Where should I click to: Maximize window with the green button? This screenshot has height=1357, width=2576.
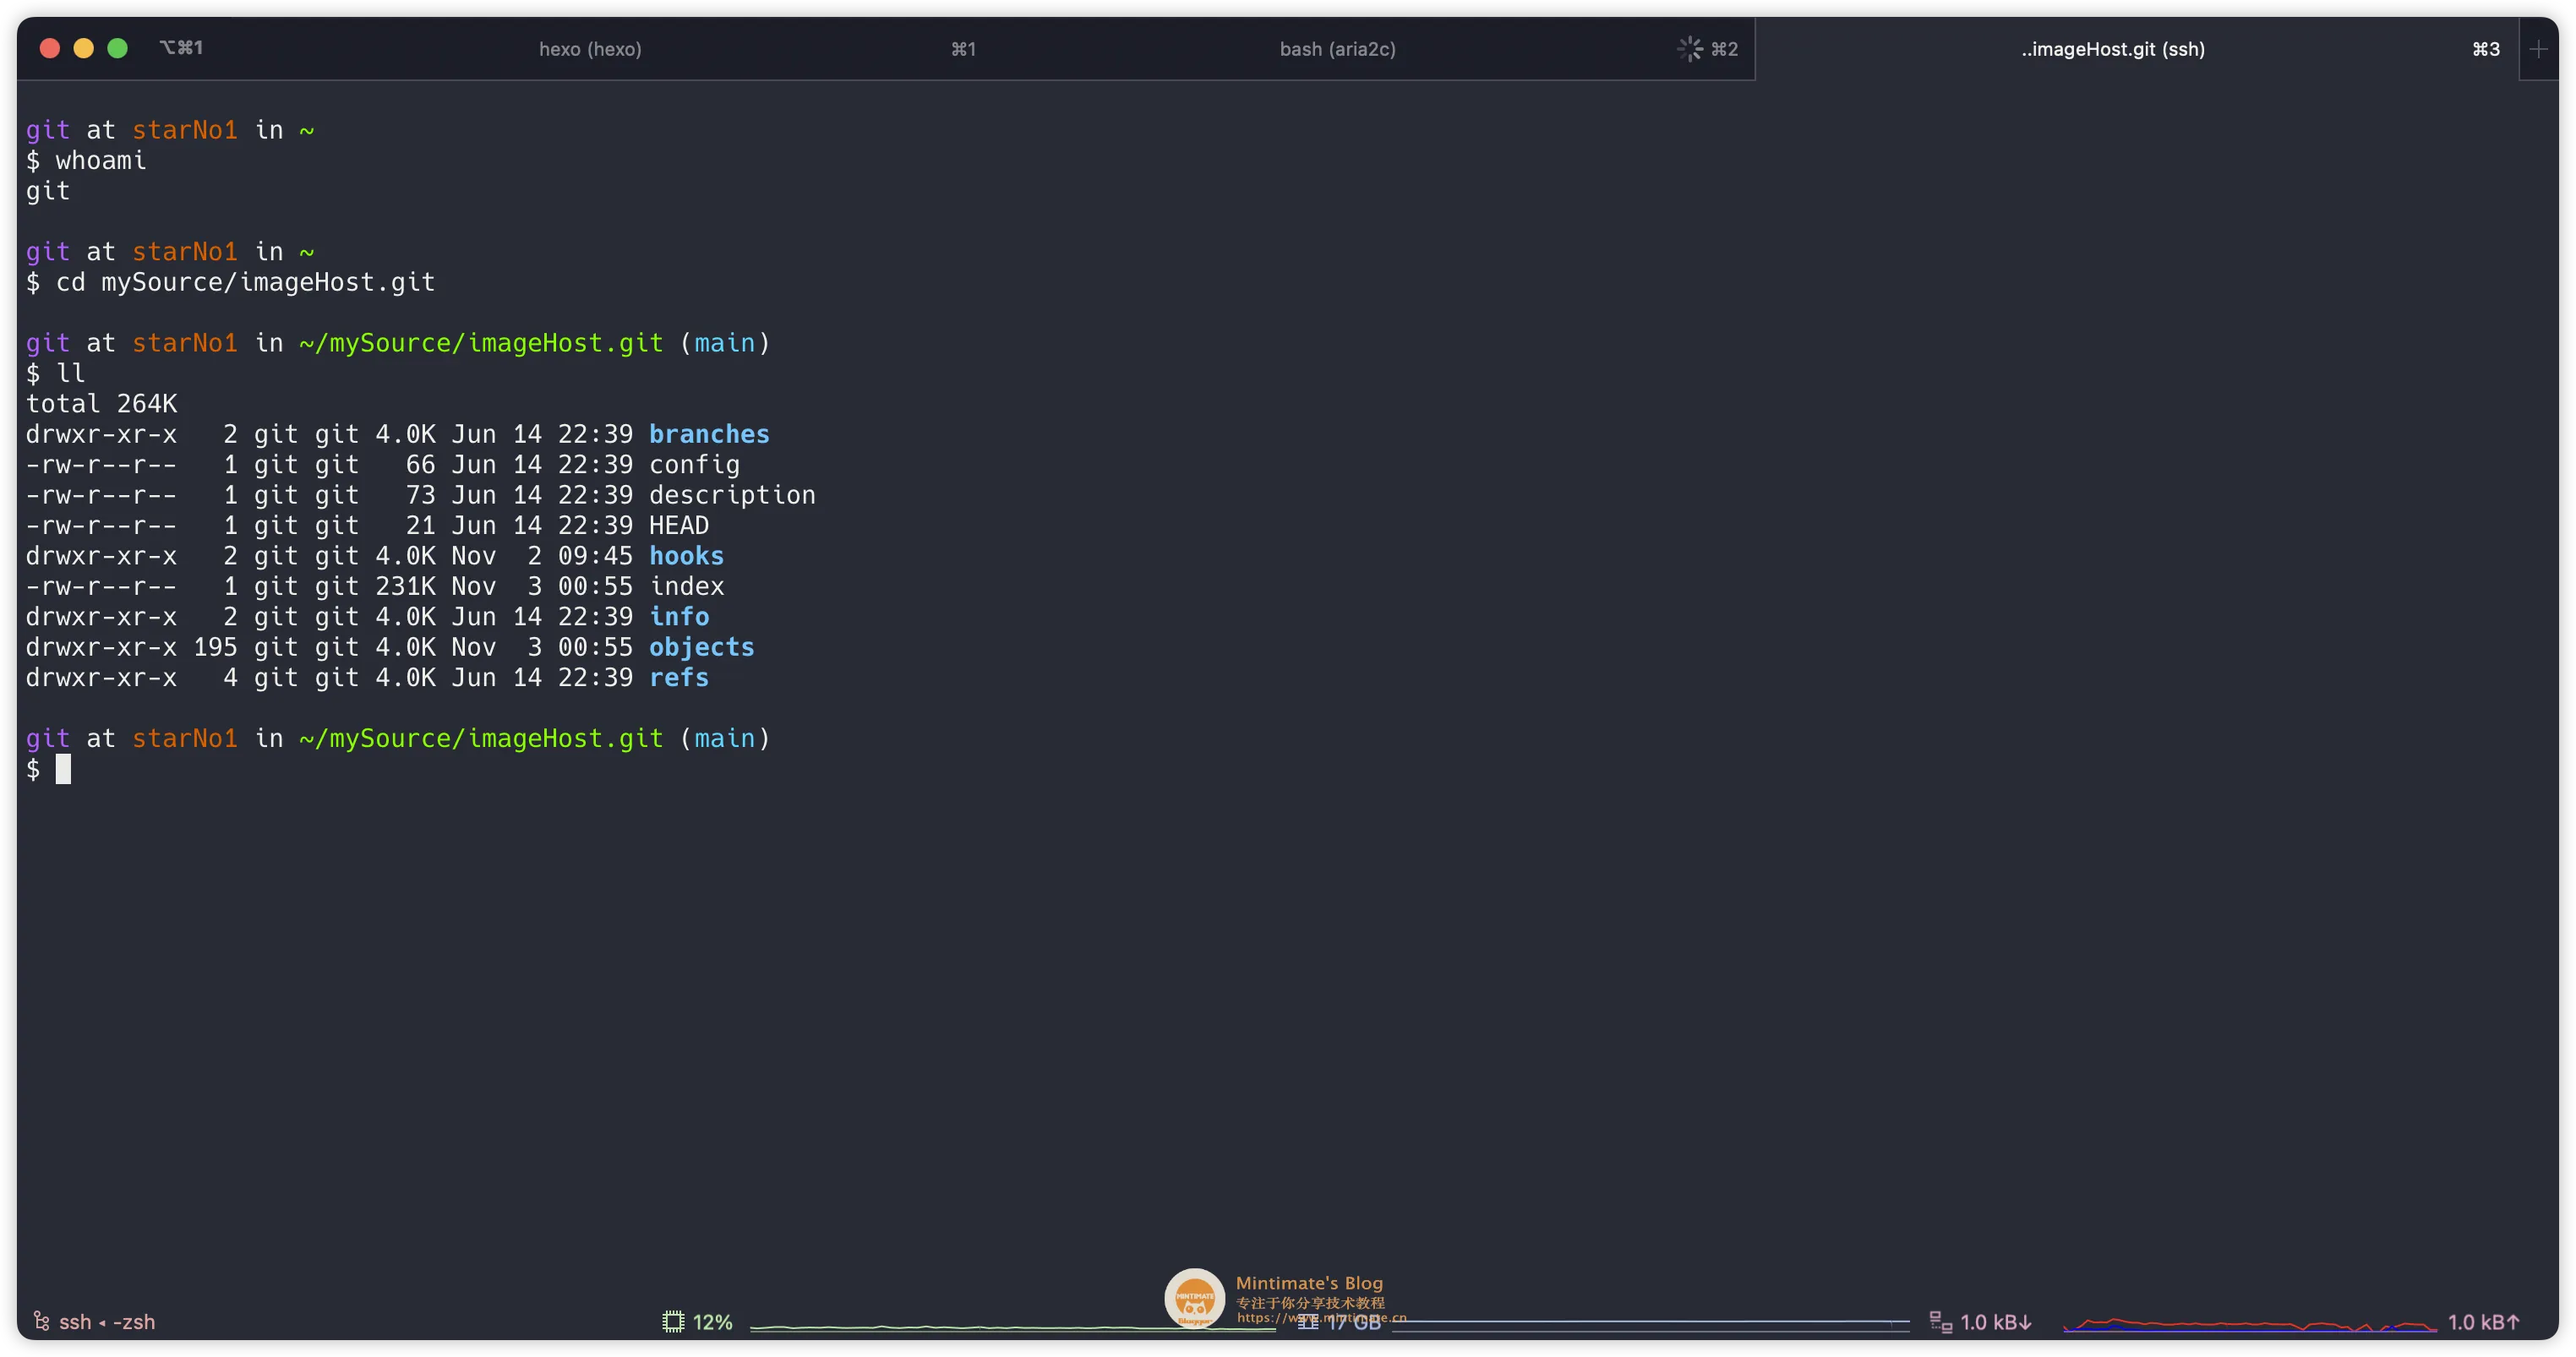pos(118,48)
